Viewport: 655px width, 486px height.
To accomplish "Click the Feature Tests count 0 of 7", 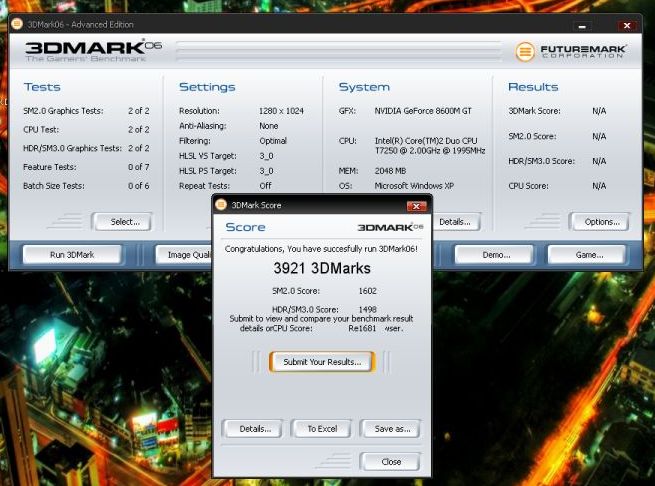I will click(139, 167).
